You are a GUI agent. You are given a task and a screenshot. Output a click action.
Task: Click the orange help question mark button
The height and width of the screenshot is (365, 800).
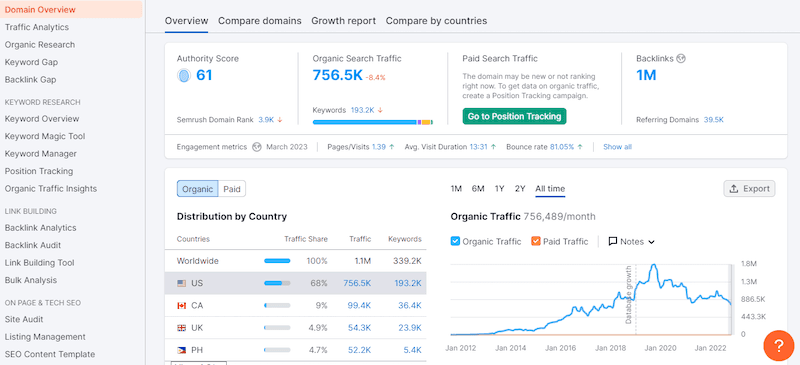779,346
